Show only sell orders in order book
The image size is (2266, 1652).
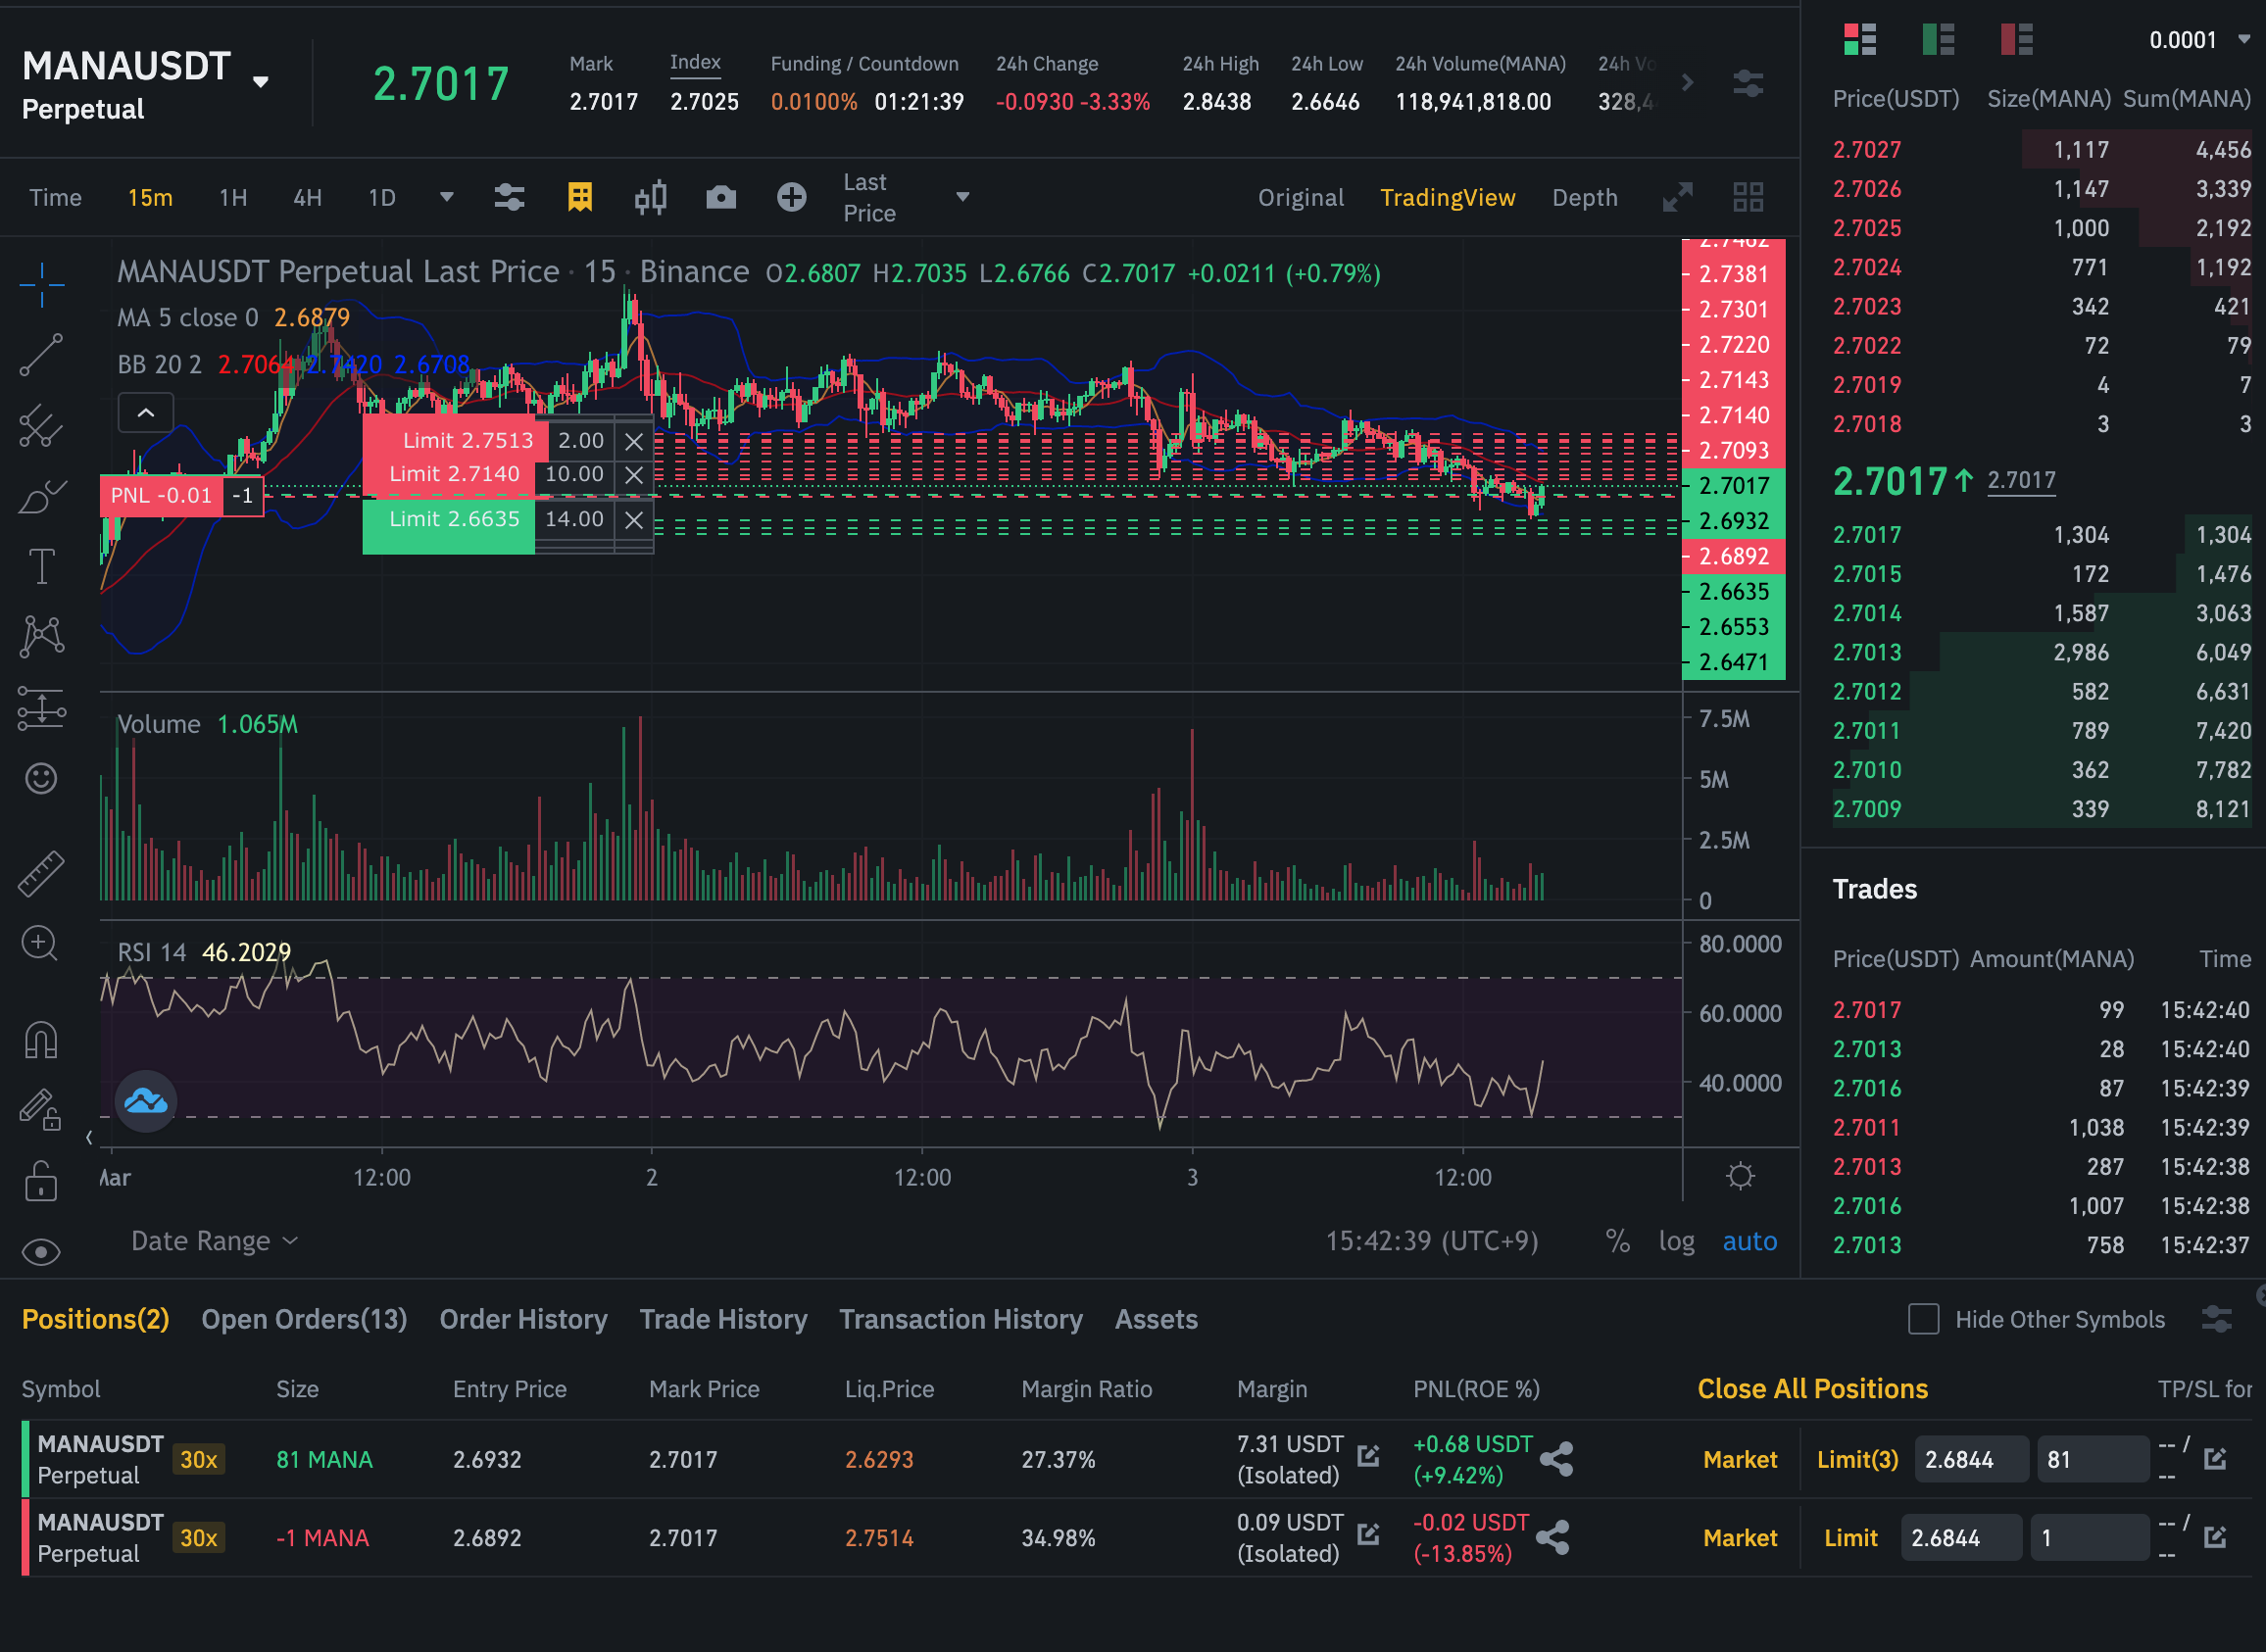[x=2016, y=40]
